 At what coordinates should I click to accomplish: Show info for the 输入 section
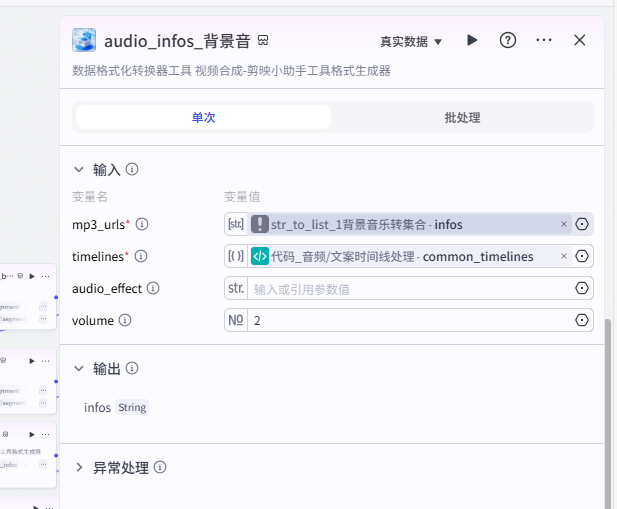coord(132,169)
